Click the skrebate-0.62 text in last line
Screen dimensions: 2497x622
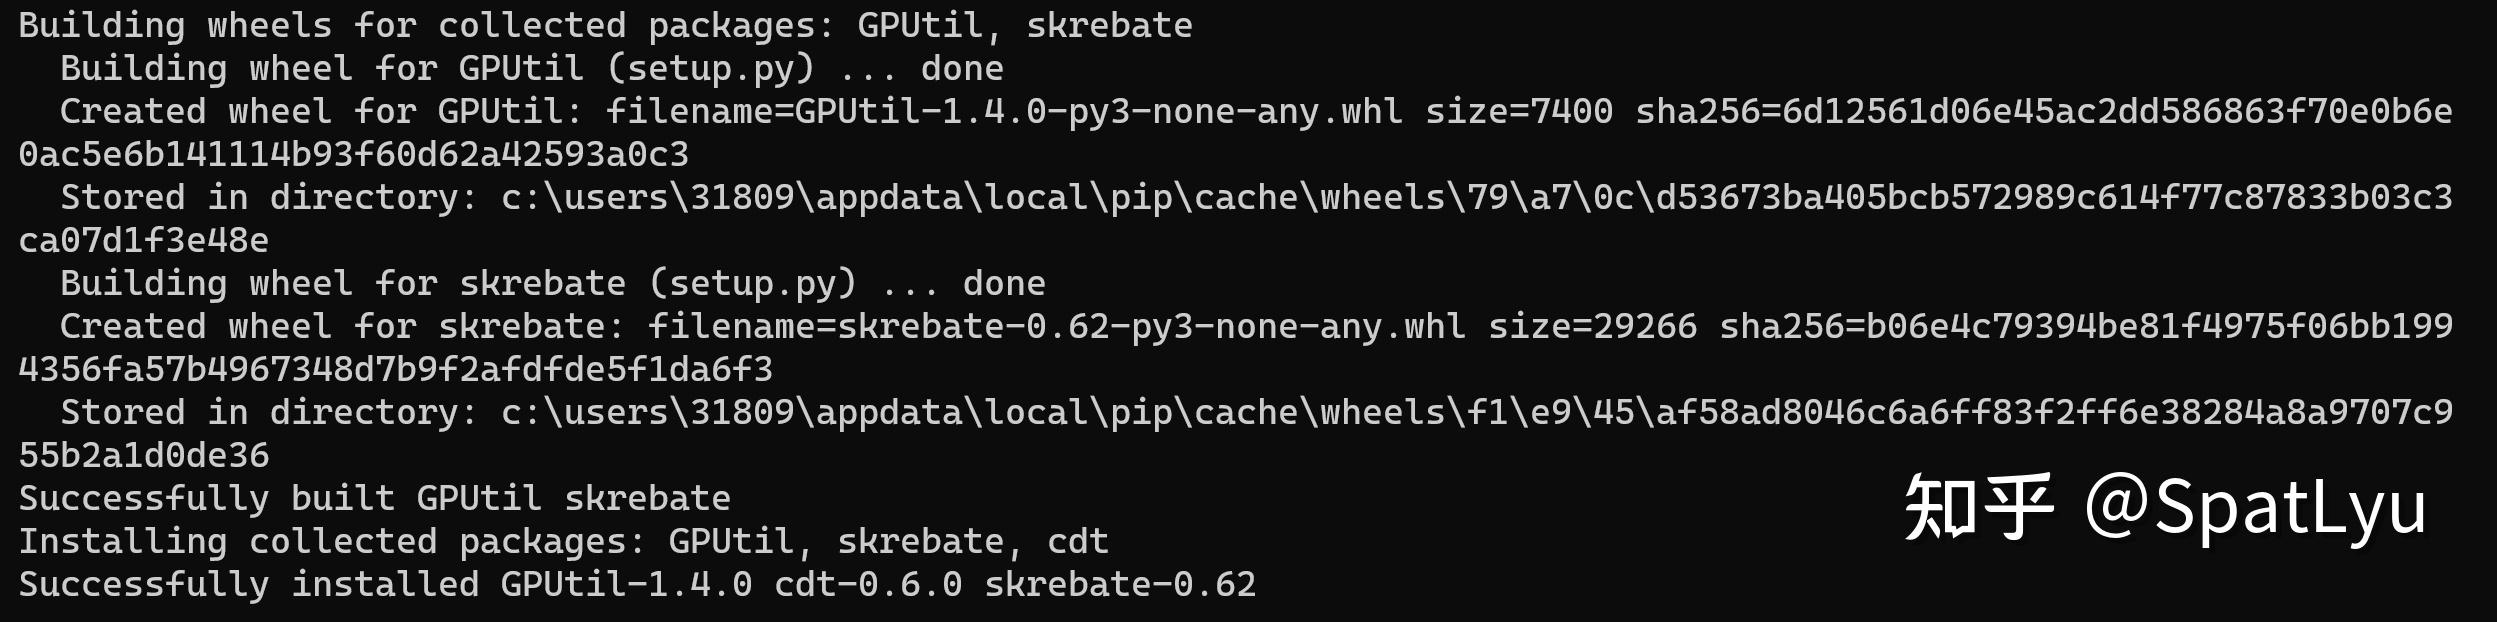tap(1120, 584)
